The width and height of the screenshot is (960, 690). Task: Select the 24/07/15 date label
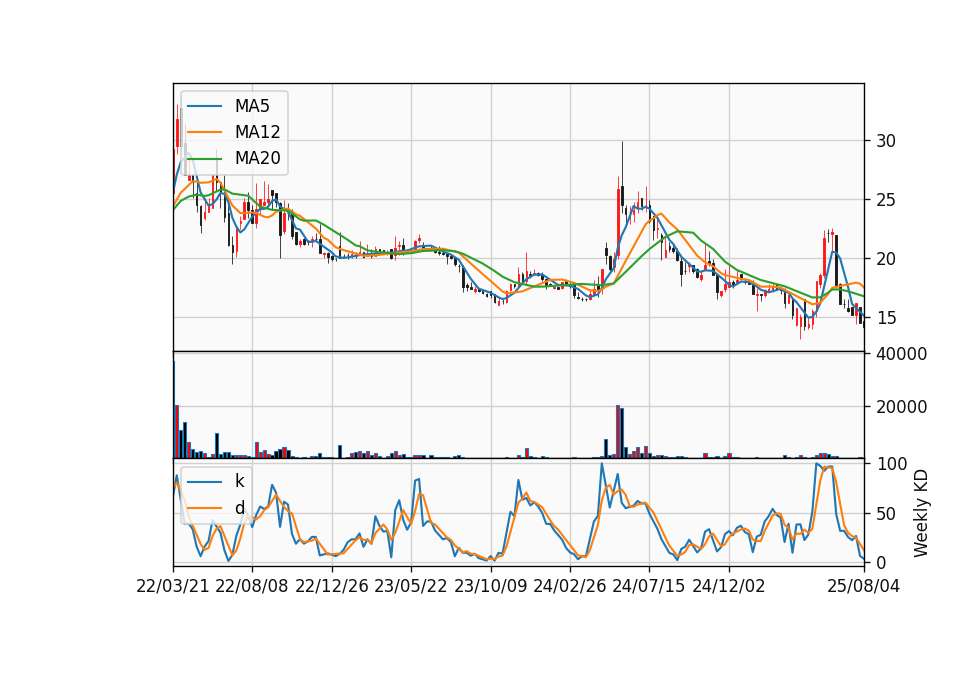649,586
